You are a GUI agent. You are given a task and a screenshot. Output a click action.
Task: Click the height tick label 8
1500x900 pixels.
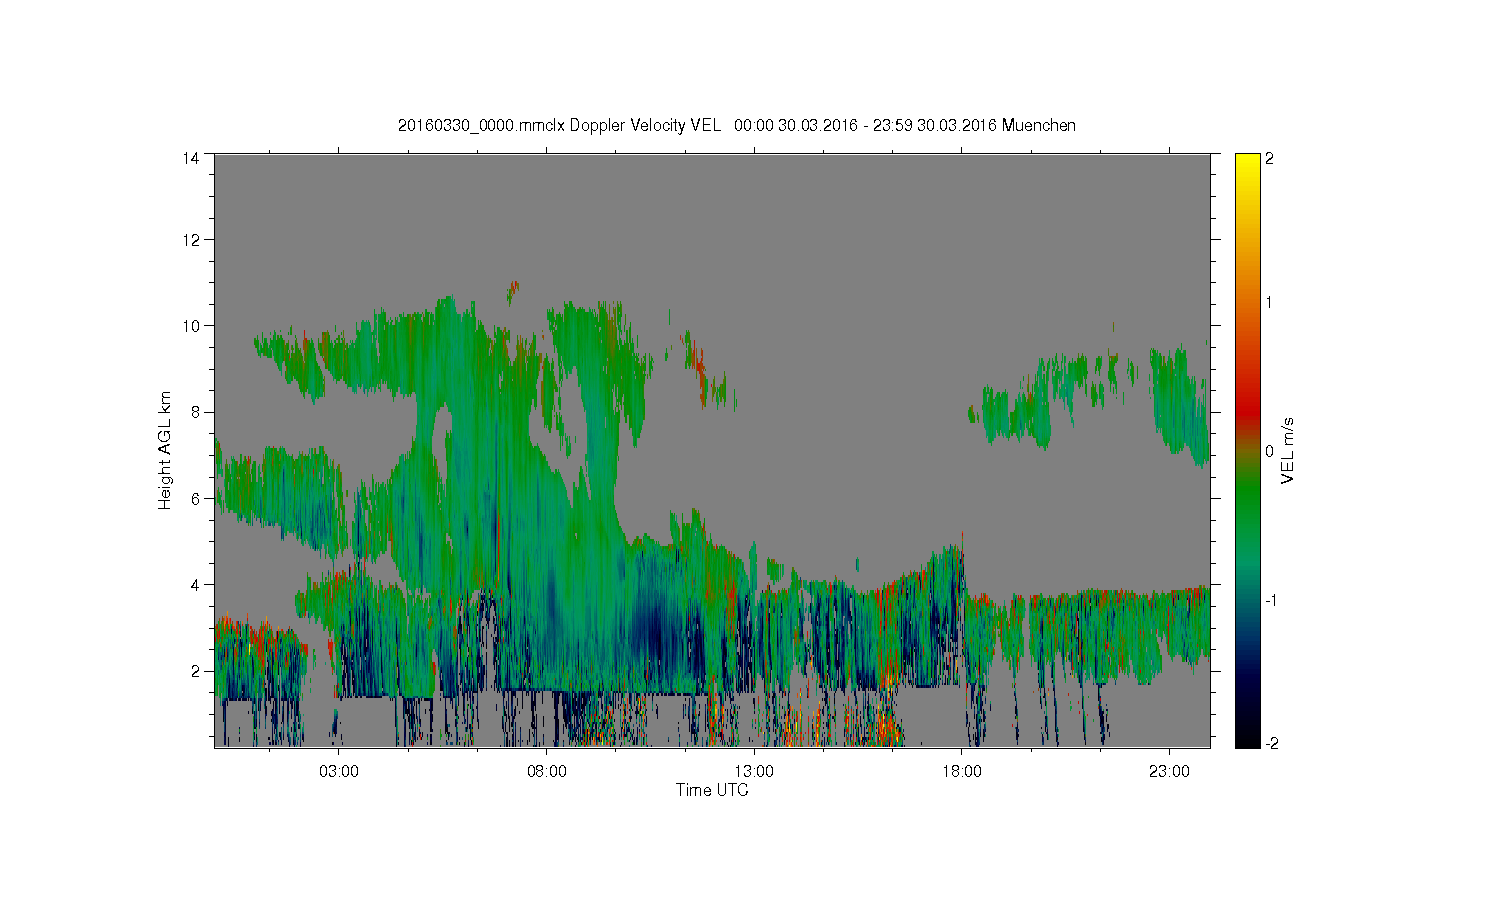[196, 412]
